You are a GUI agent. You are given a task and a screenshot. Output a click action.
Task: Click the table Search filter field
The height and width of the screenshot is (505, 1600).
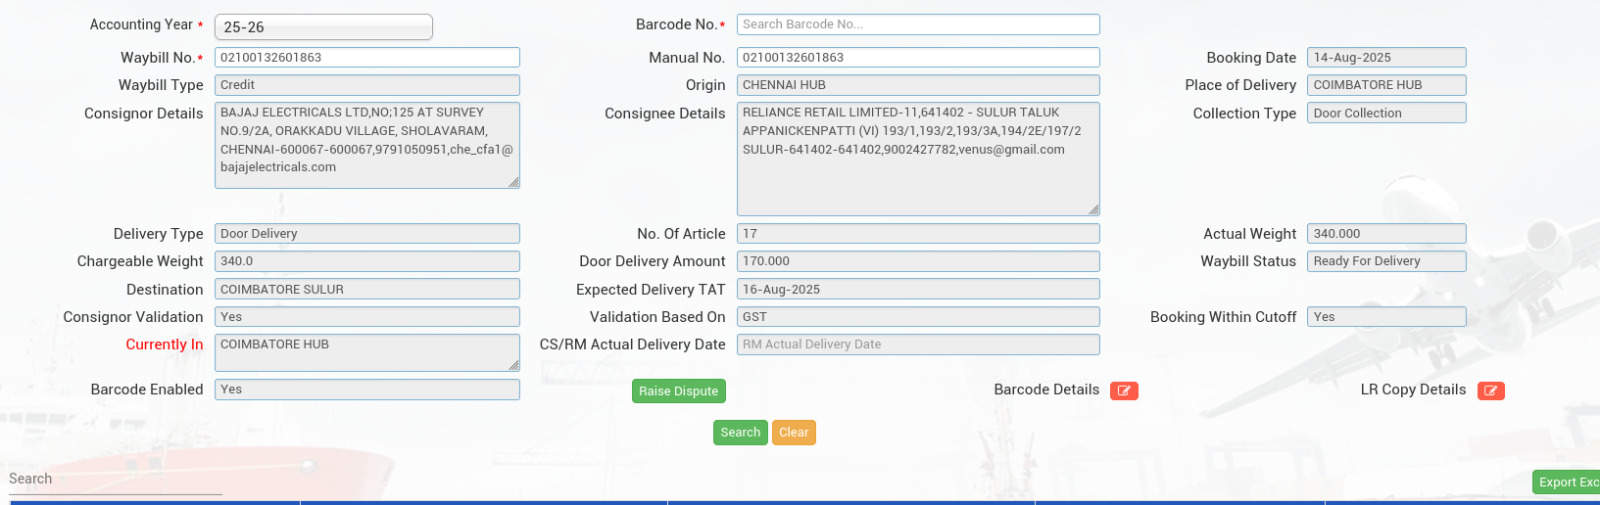click(115, 479)
